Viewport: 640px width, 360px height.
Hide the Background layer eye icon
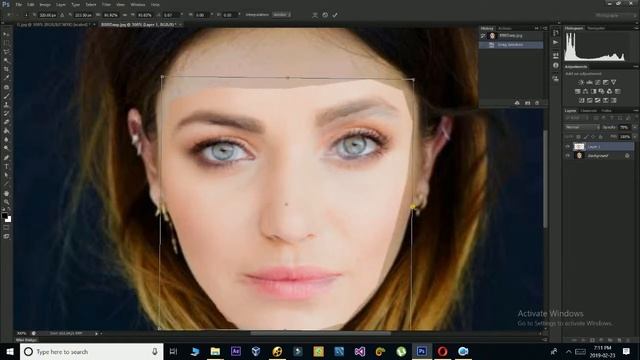(x=567, y=156)
